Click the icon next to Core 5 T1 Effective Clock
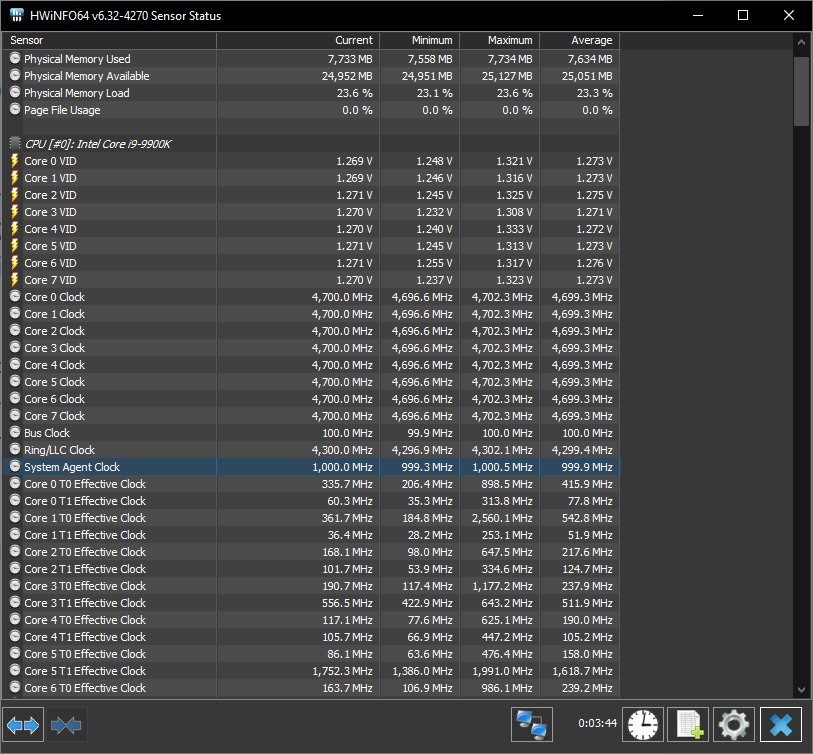The height and width of the screenshot is (754, 813). (15, 671)
